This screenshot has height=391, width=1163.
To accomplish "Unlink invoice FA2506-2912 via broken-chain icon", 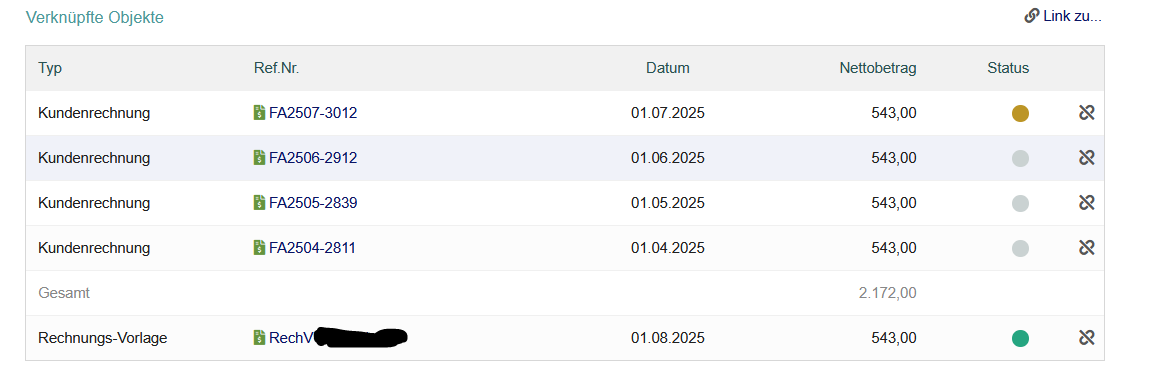I will [x=1087, y=158].
